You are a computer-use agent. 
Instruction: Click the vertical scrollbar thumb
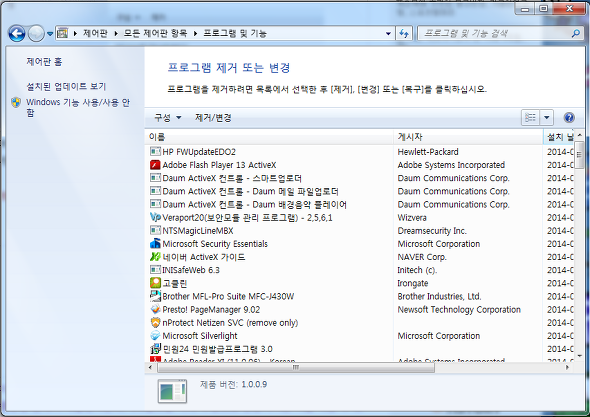coord(579,155)
